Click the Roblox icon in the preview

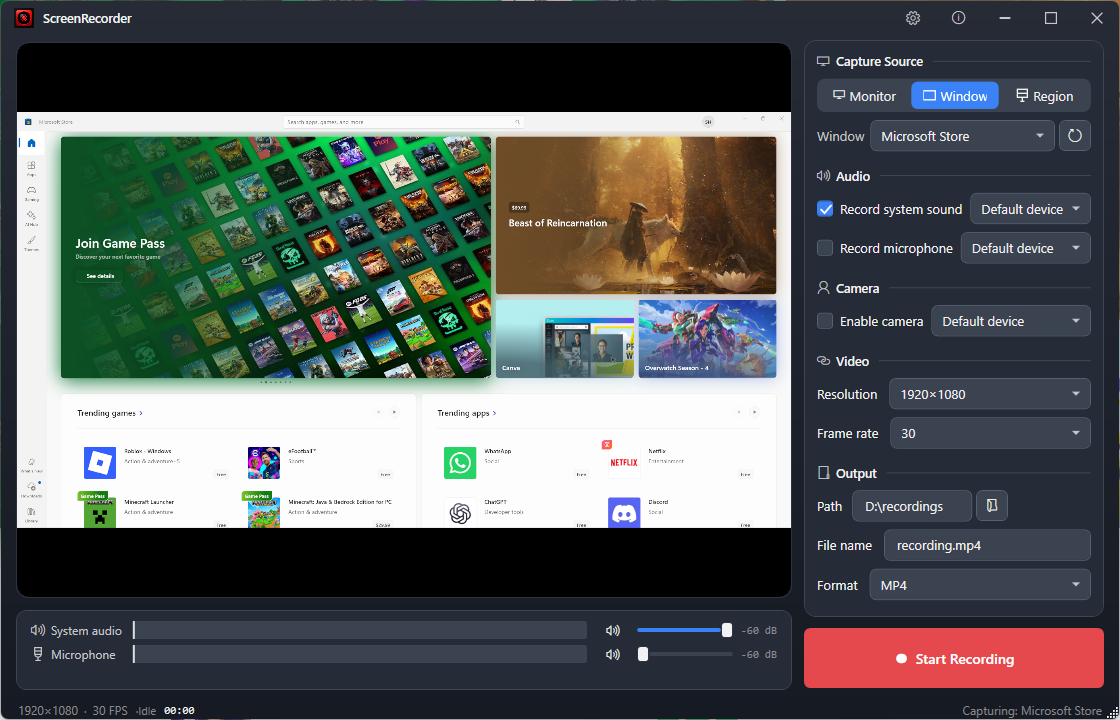coord(100,463)
